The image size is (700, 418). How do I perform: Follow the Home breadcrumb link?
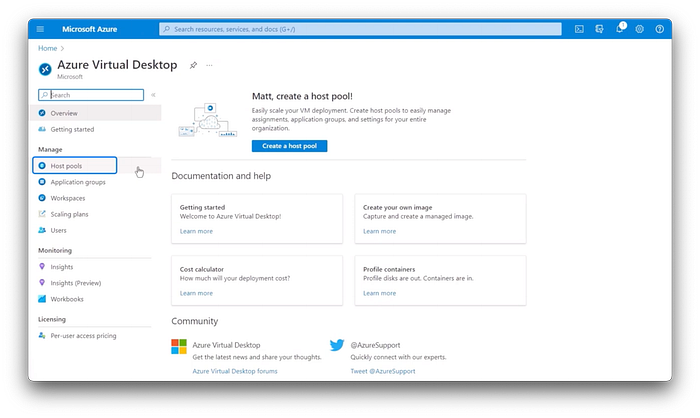click(x=47, y=48)
